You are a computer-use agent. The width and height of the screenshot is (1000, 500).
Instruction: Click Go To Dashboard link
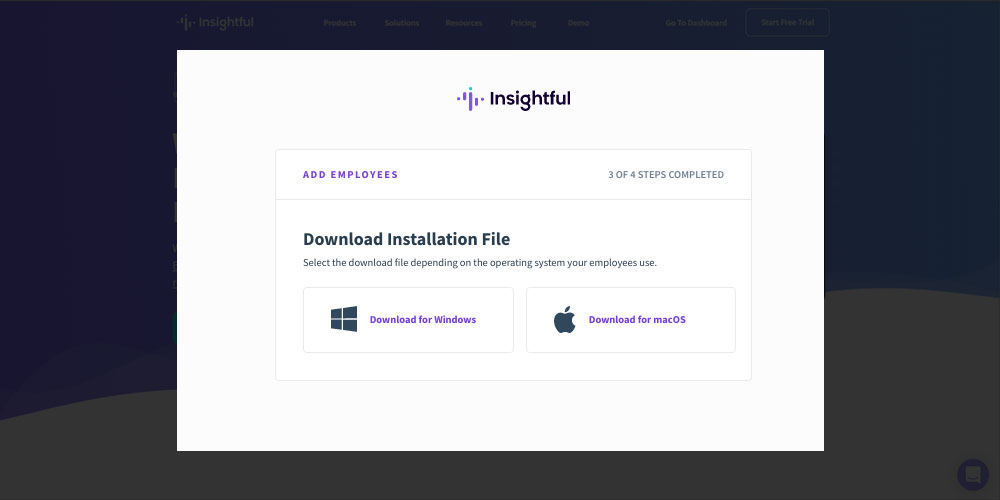[x=696, y=23]
